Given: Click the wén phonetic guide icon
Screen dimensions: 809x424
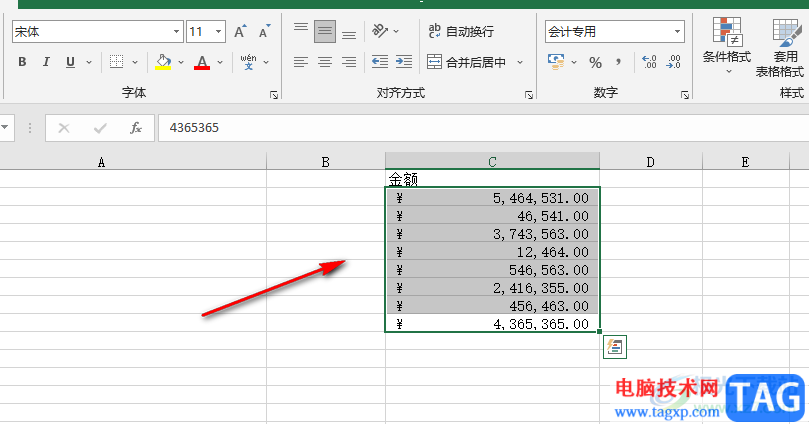Looking at the screenshot, I should coord(248,62).
